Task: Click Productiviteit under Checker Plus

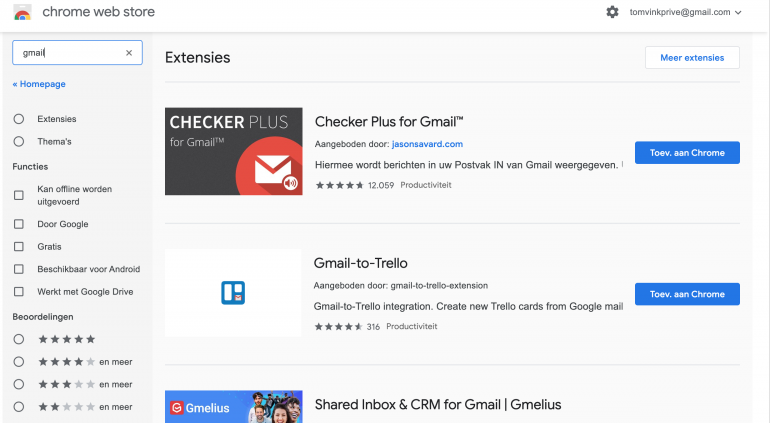Action: (x=426, y=185)
